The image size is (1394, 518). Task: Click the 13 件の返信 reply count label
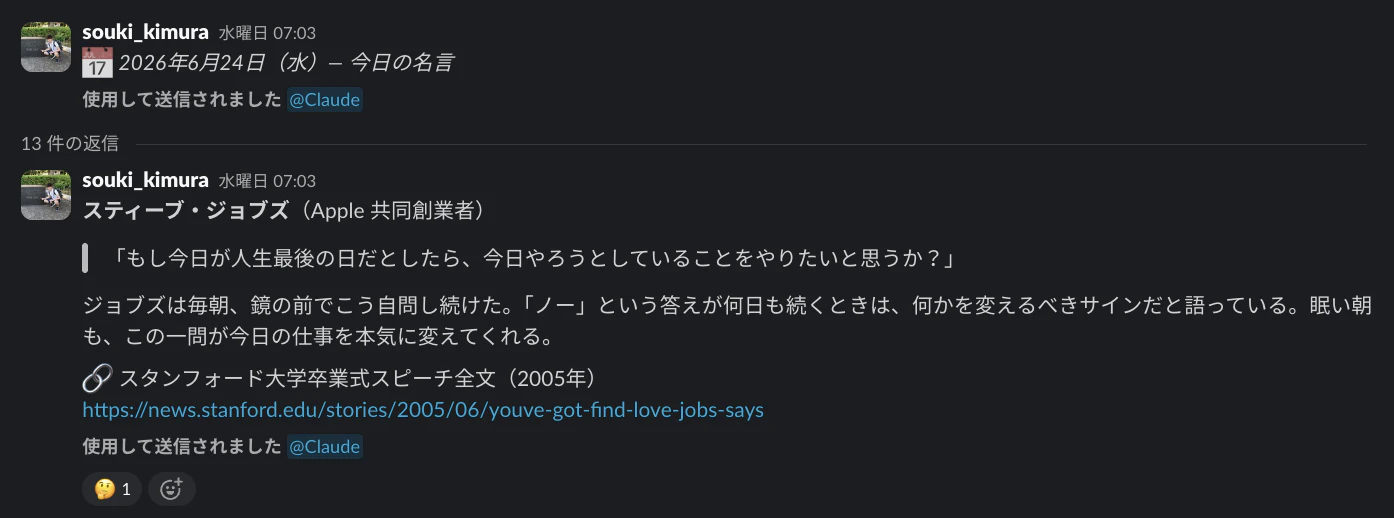pos(70,144)
